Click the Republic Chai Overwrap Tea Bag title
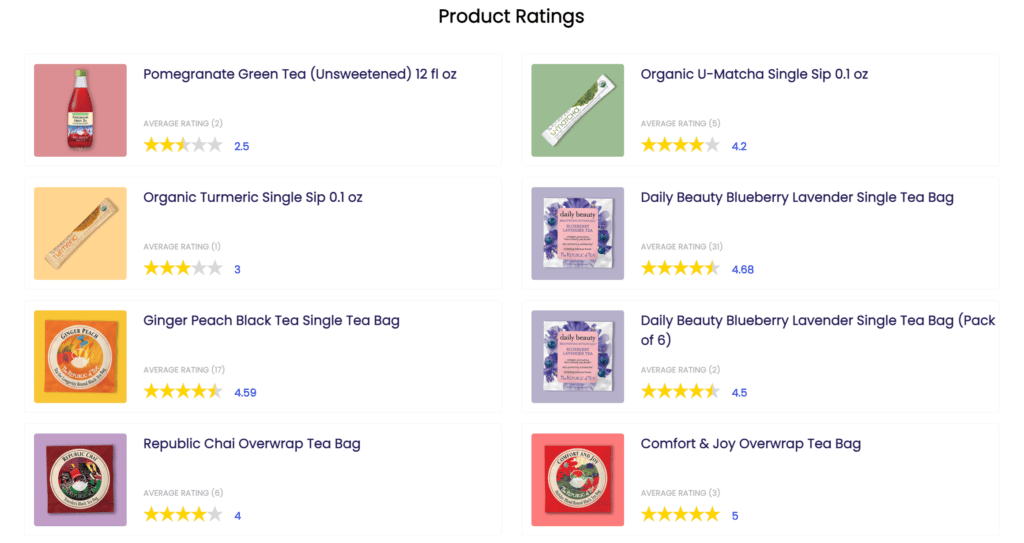This screenshot has width=1024, height=543. 252,443
